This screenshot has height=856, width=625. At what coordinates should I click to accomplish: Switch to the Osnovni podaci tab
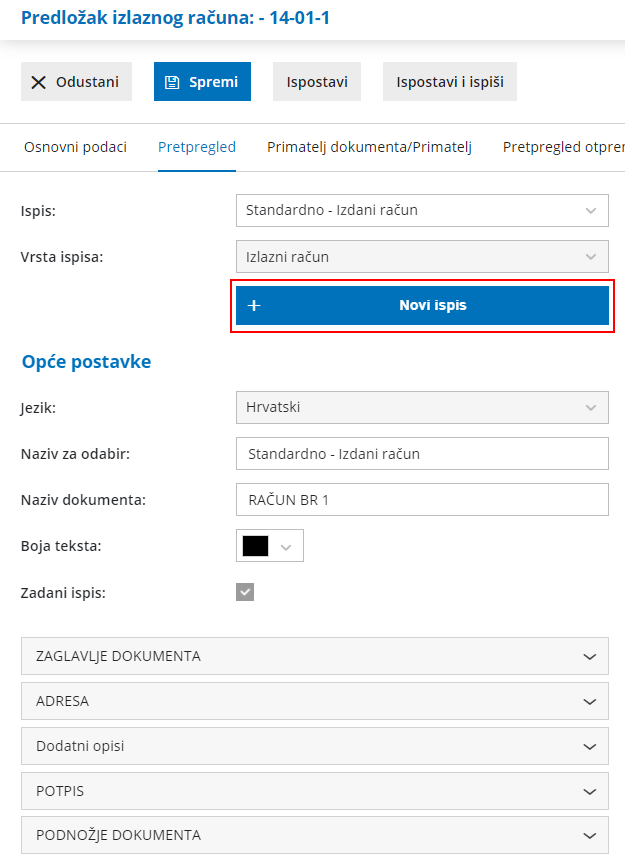pos(75,147)
